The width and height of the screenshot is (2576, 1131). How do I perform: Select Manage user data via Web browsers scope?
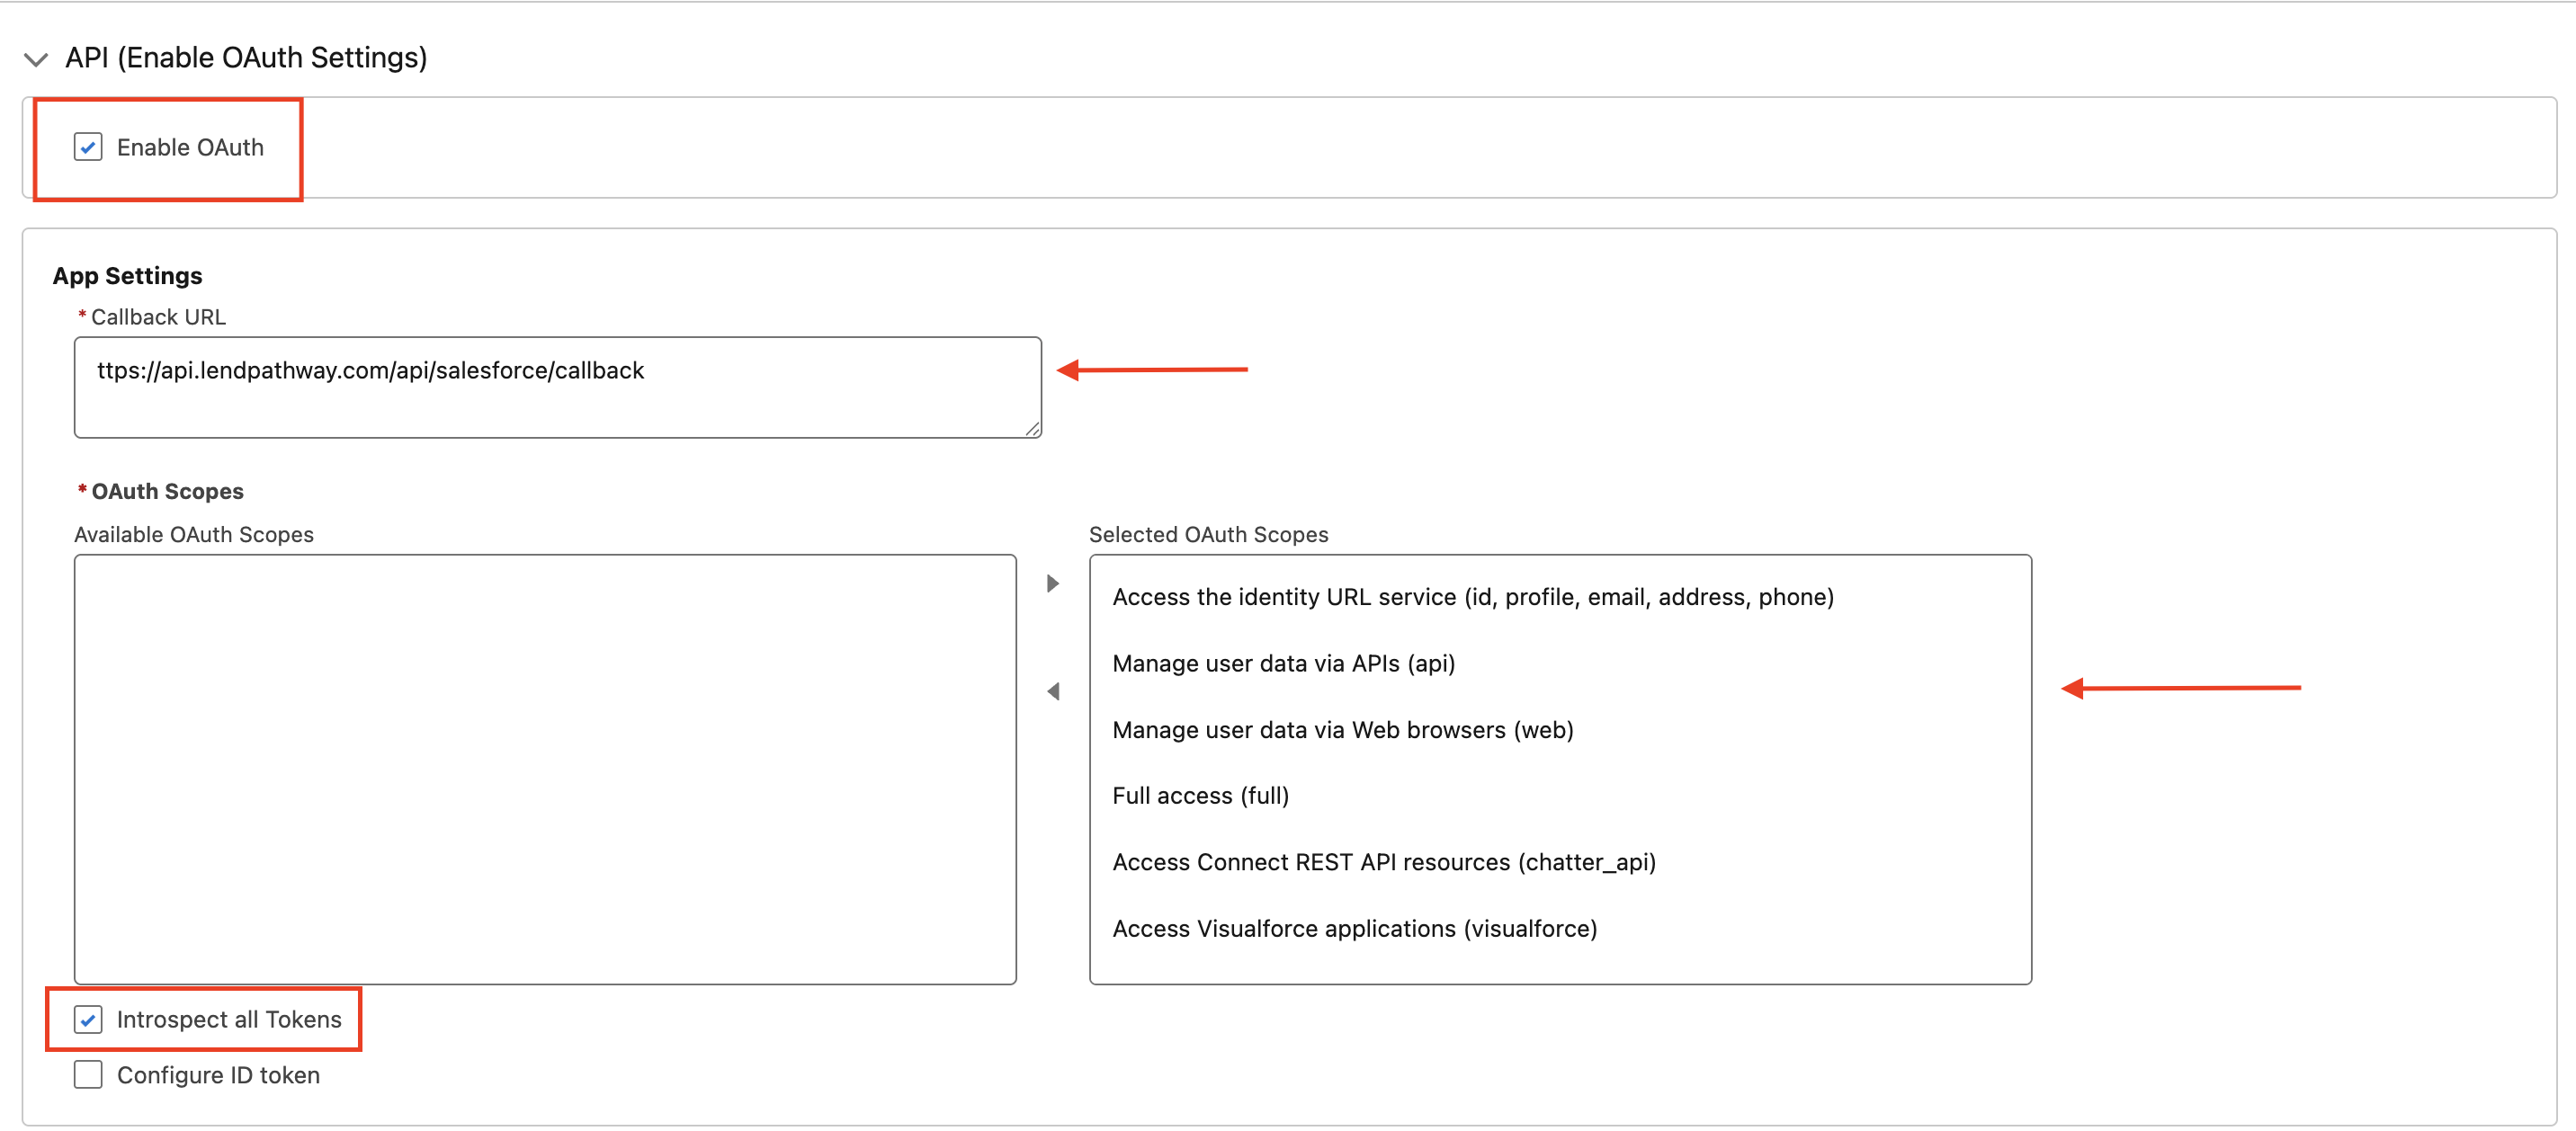pos(1342,729)
